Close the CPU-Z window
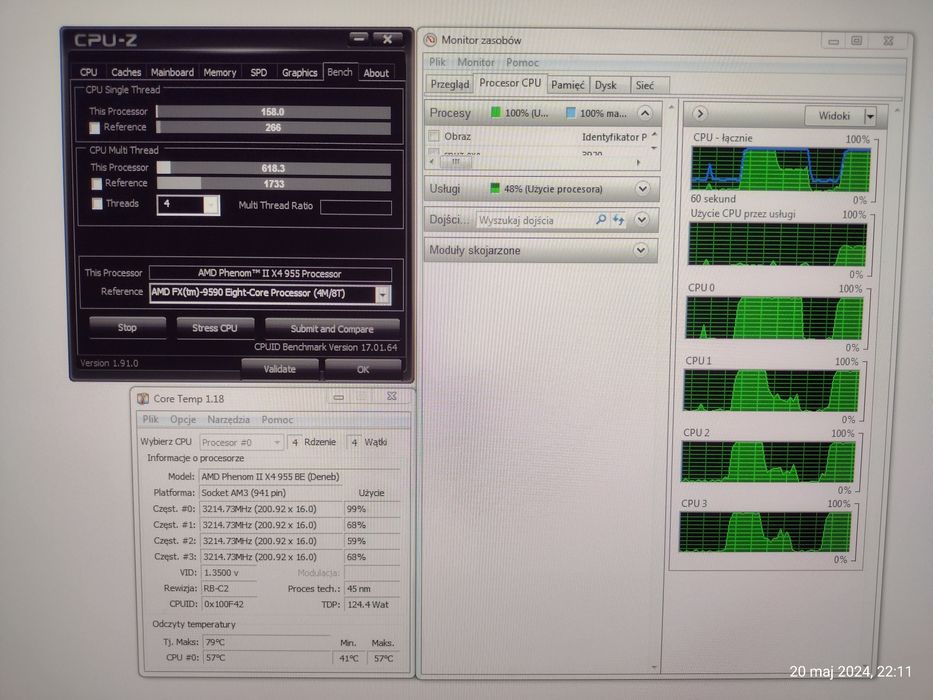 [x=387, y=39]
